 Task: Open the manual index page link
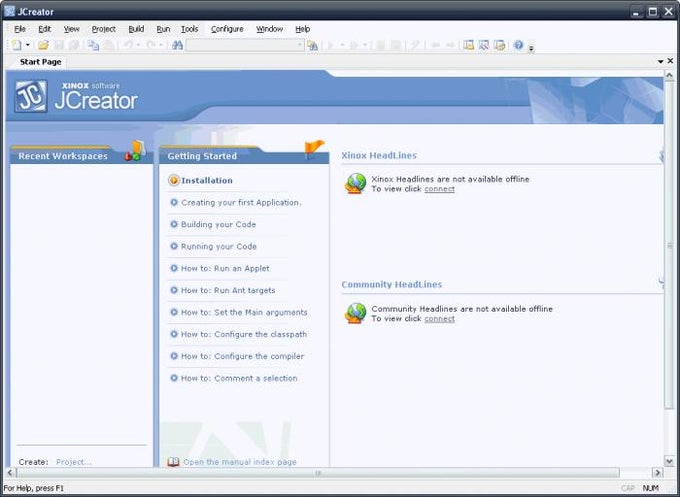click(240, 462)
